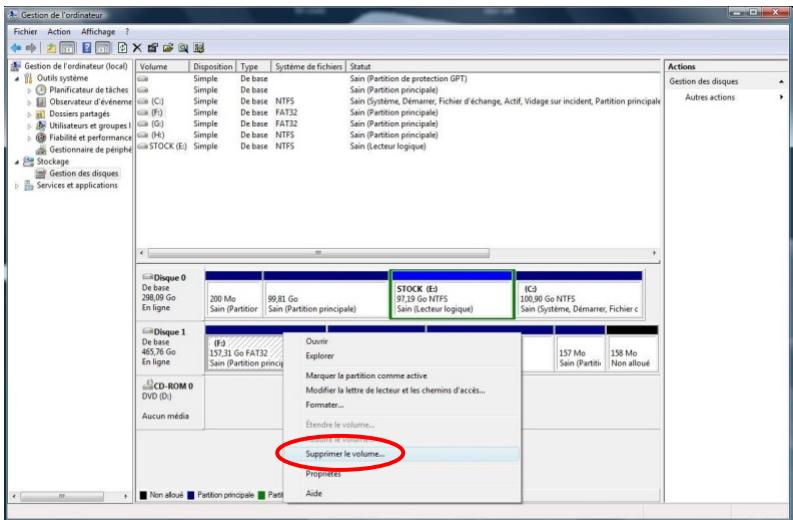
Task: Click the Dossiers partagés folder icon
Action: [41, 114]
